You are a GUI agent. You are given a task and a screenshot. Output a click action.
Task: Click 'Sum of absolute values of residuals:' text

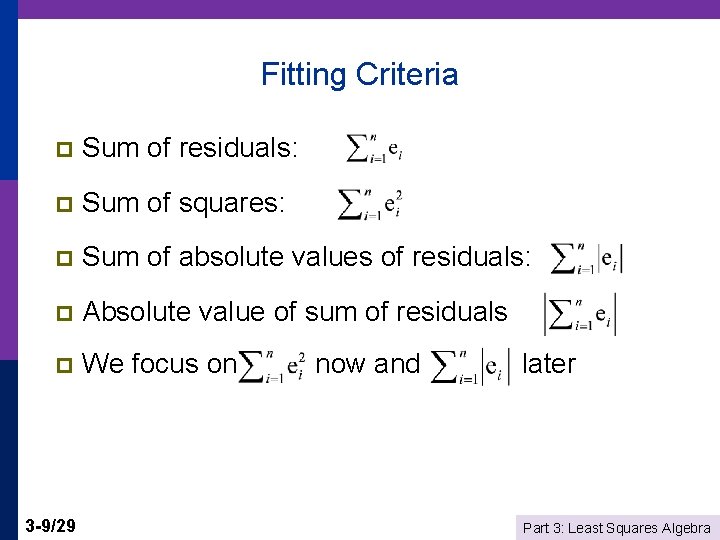[x=307, y=257]
